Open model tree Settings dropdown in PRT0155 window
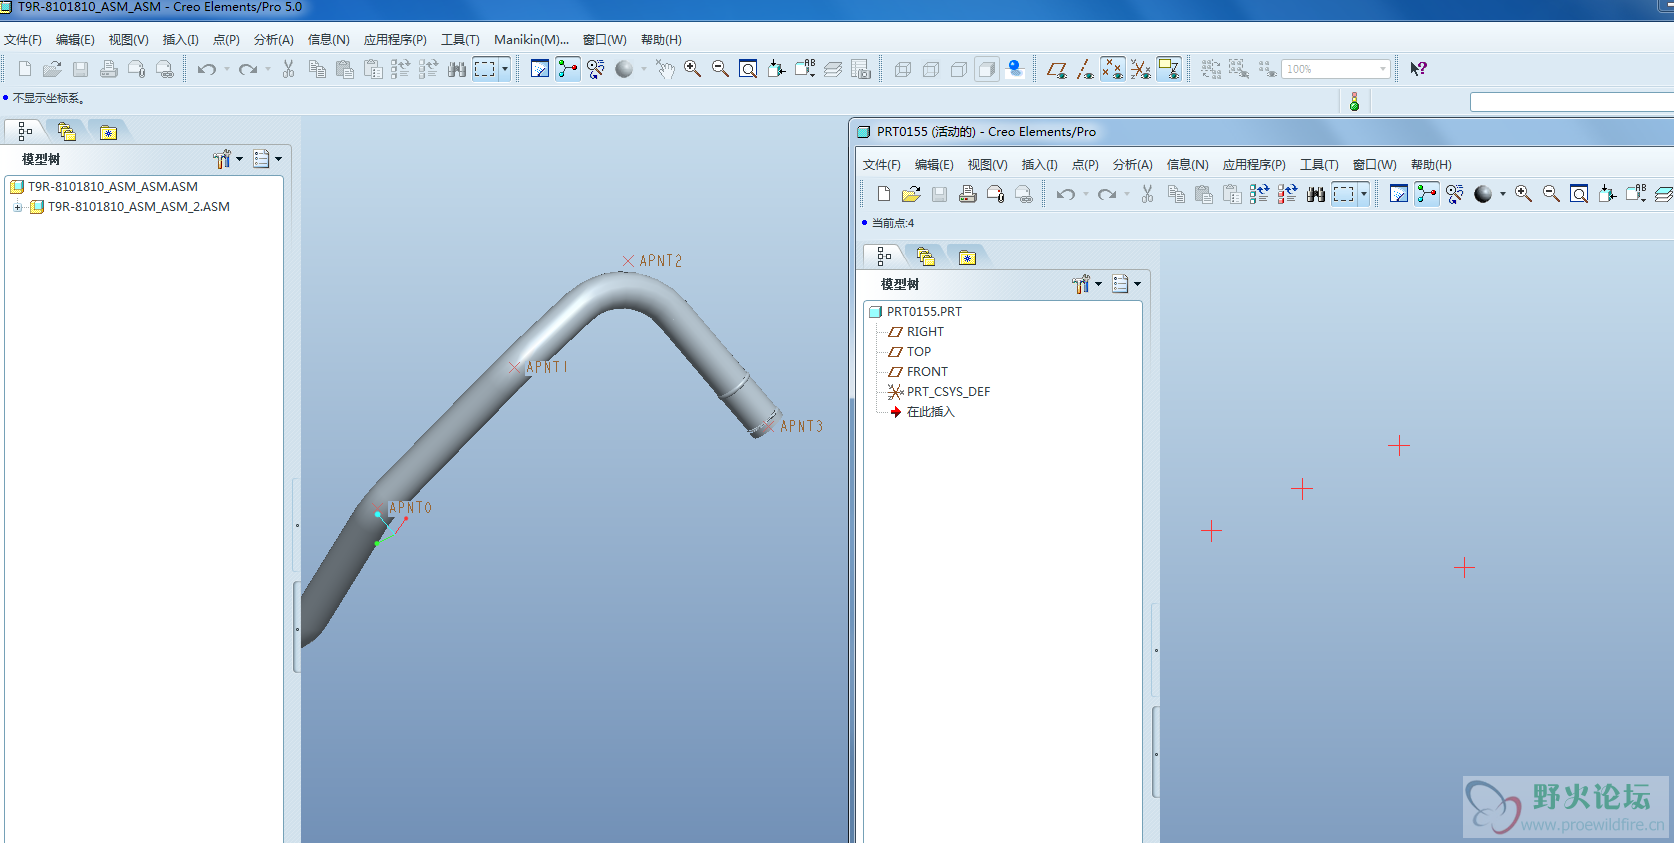 (1086, 284)
